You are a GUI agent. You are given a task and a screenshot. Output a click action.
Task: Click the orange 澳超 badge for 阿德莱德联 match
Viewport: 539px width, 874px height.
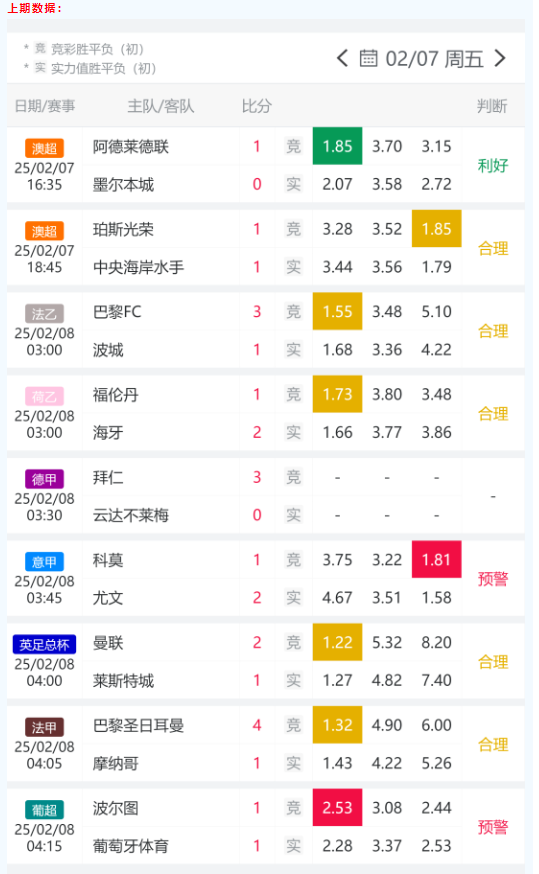click(44, 148)
